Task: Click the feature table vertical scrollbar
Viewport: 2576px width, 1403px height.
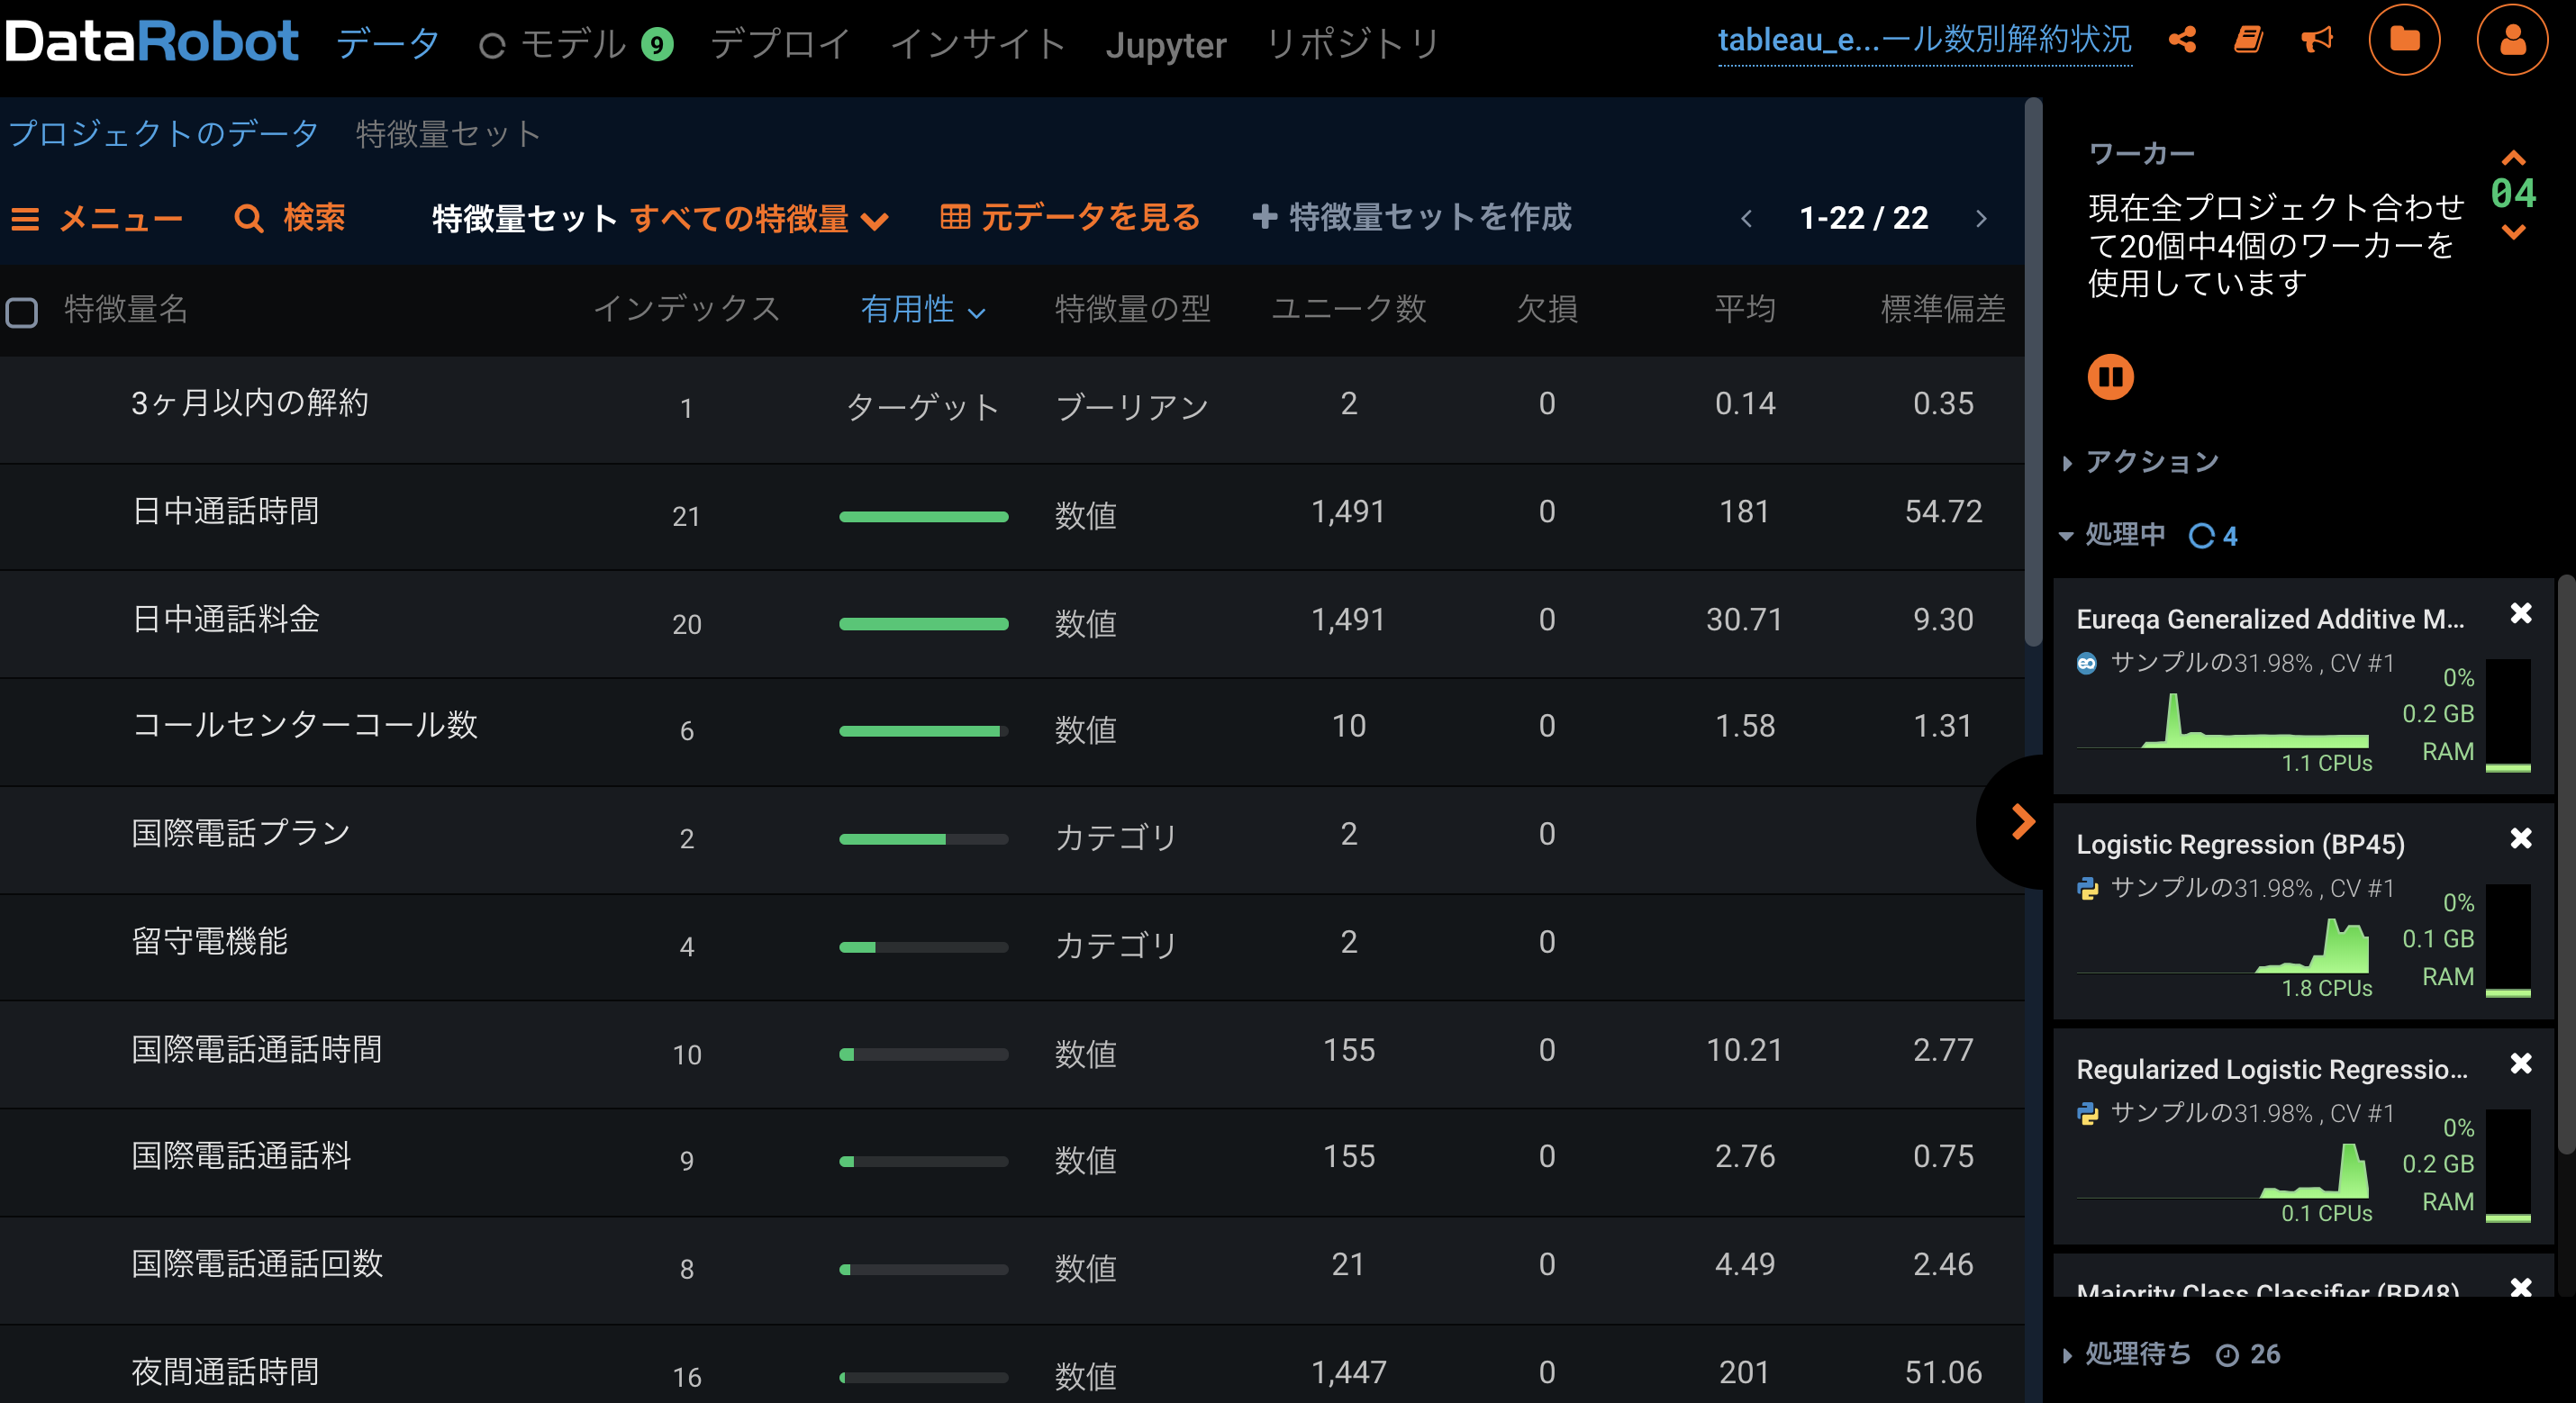Action: tap(2033, 372)
